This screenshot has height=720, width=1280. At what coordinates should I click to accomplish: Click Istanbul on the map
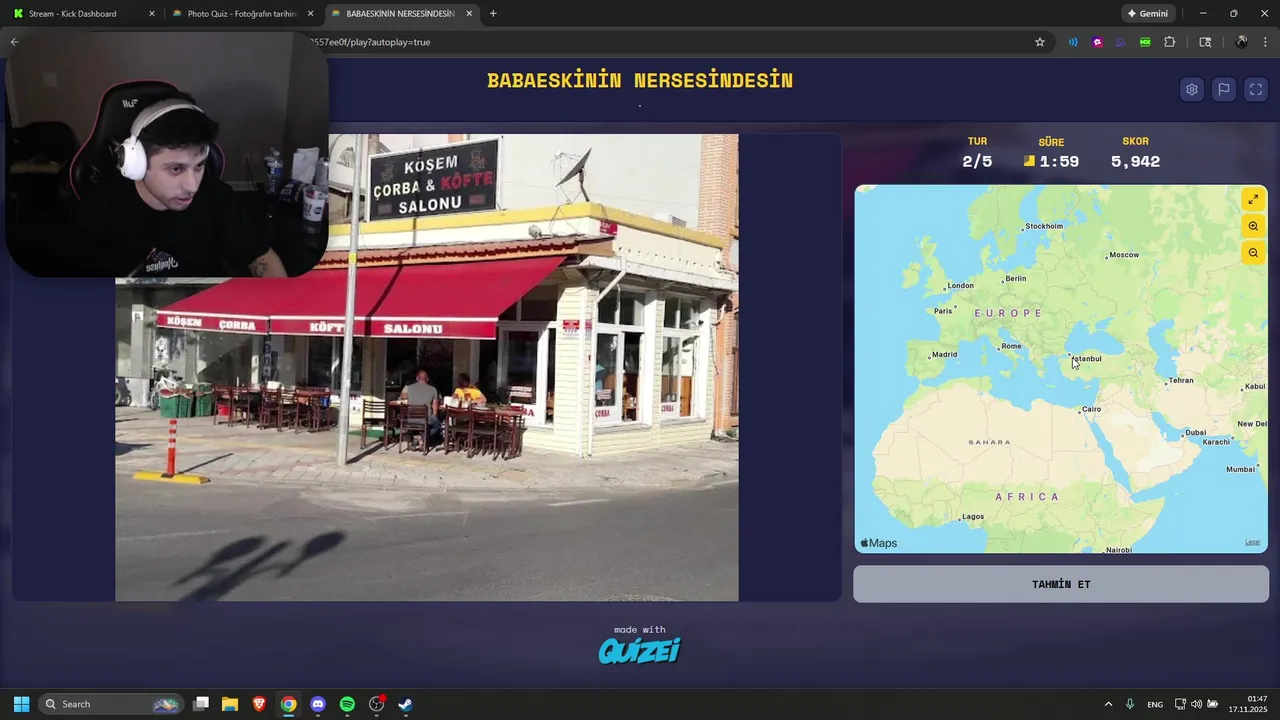pyautogui.click(x=1085, y=358)
